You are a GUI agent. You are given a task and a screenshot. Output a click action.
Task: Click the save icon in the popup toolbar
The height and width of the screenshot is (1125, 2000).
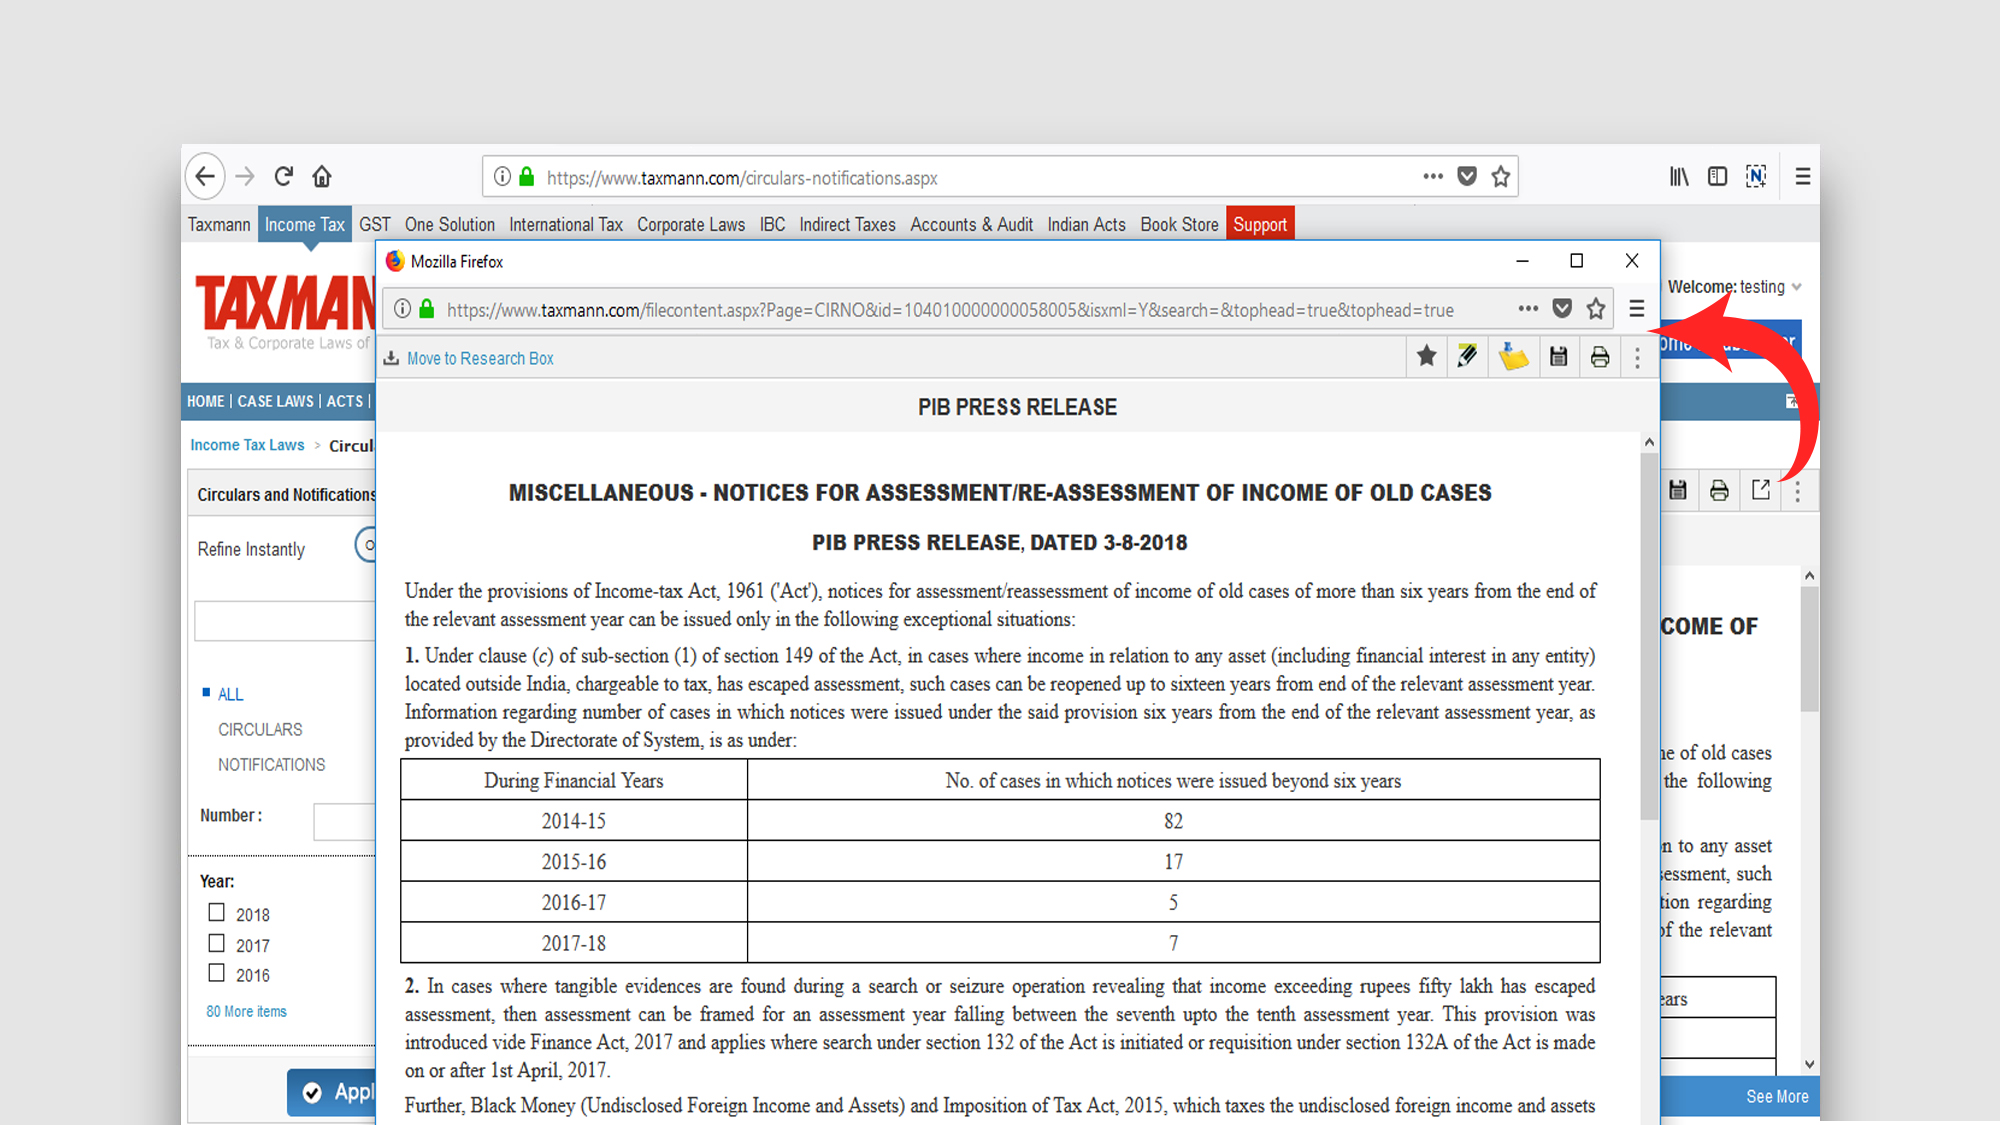pyautogui.click(x=1558, y=356)
